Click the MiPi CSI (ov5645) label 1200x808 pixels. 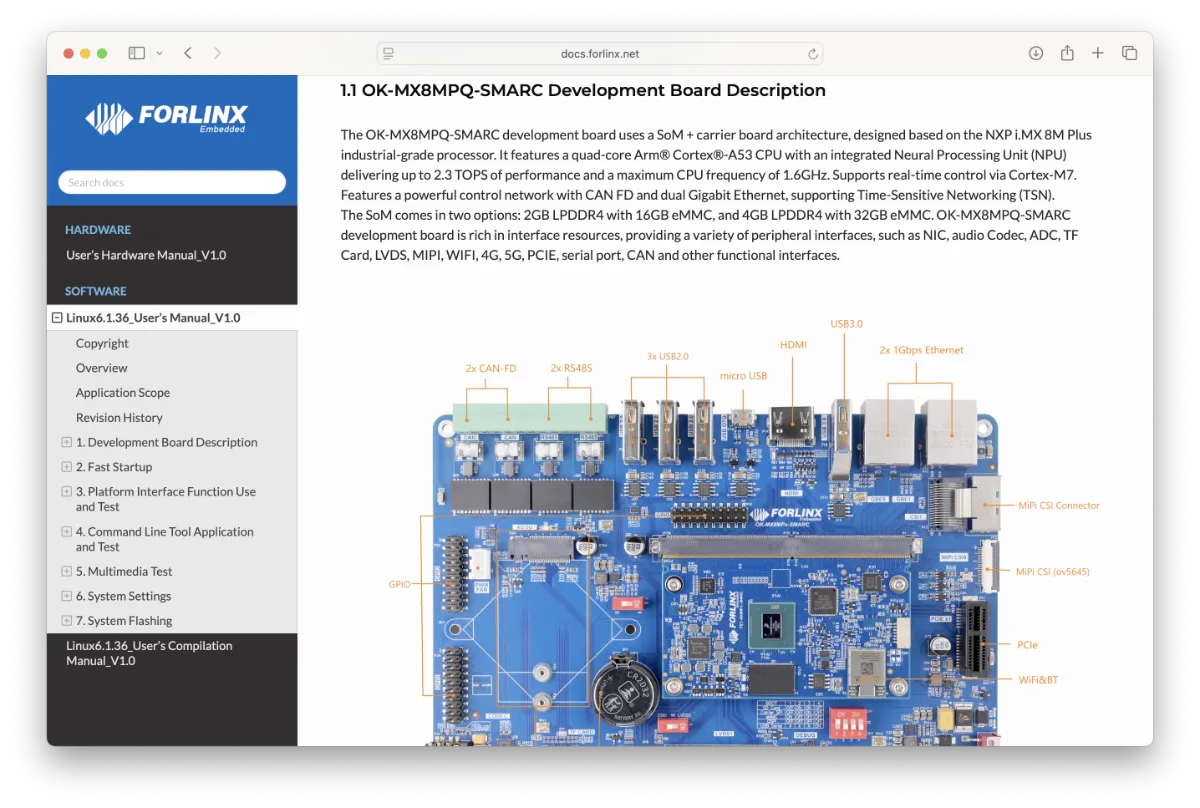coord(1053,572)
